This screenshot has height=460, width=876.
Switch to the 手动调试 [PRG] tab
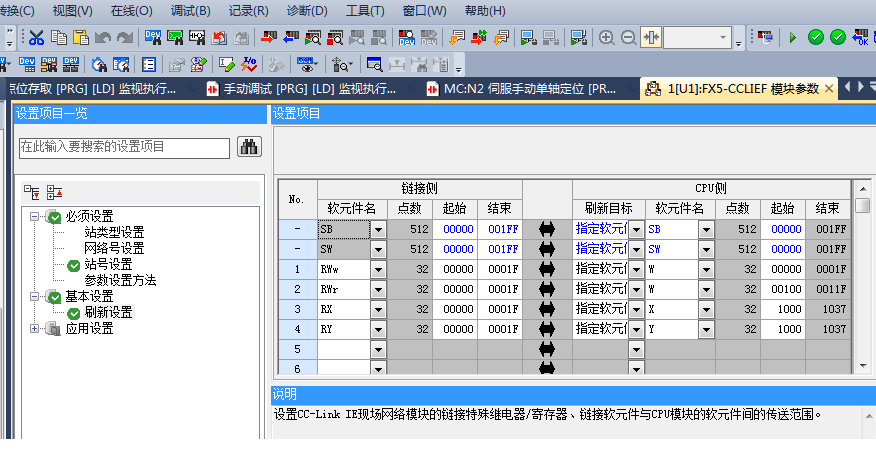(x=300, y=89)
